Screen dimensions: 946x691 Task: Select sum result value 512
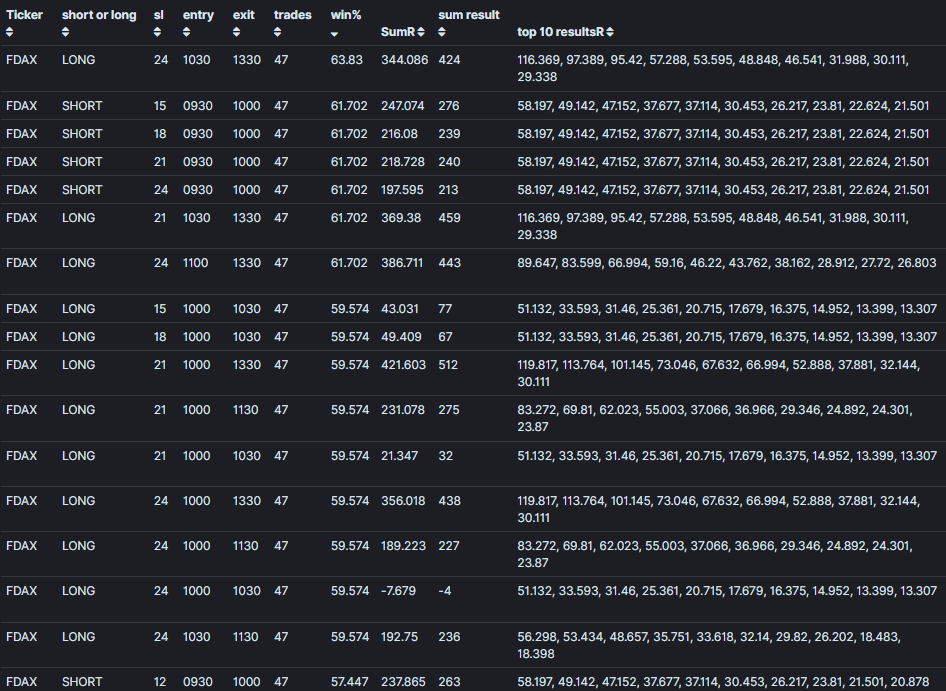pyautogui.click(x=448, y=365)
